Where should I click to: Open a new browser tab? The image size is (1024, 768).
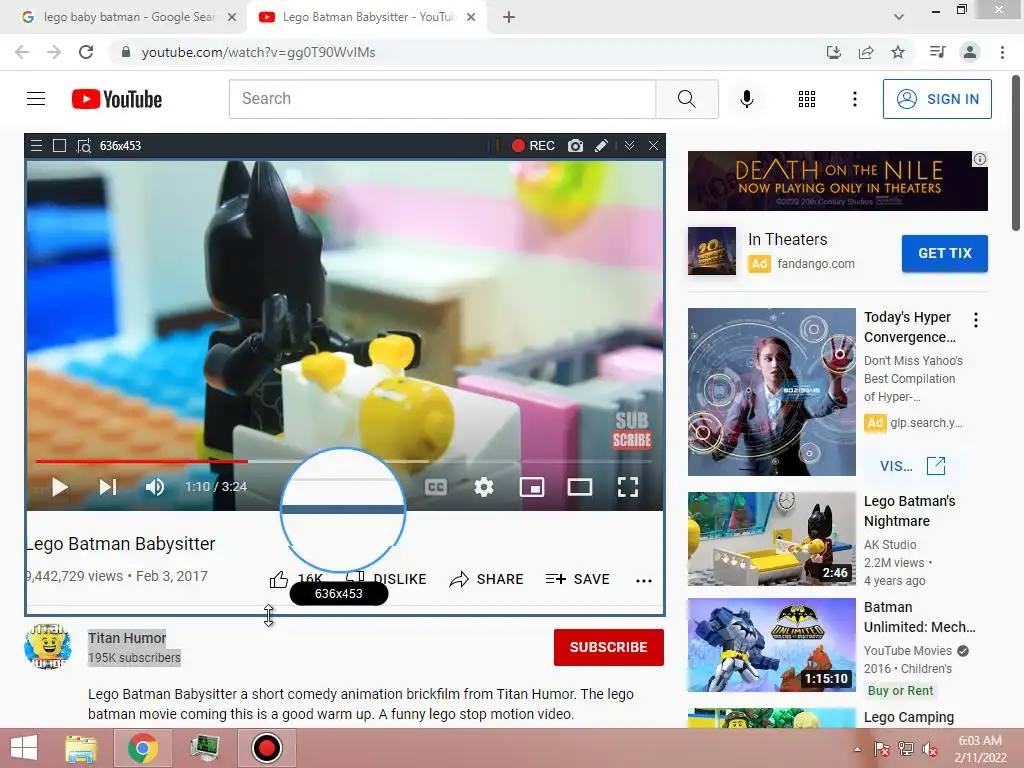pyautogui.click(x=509, y=18)
